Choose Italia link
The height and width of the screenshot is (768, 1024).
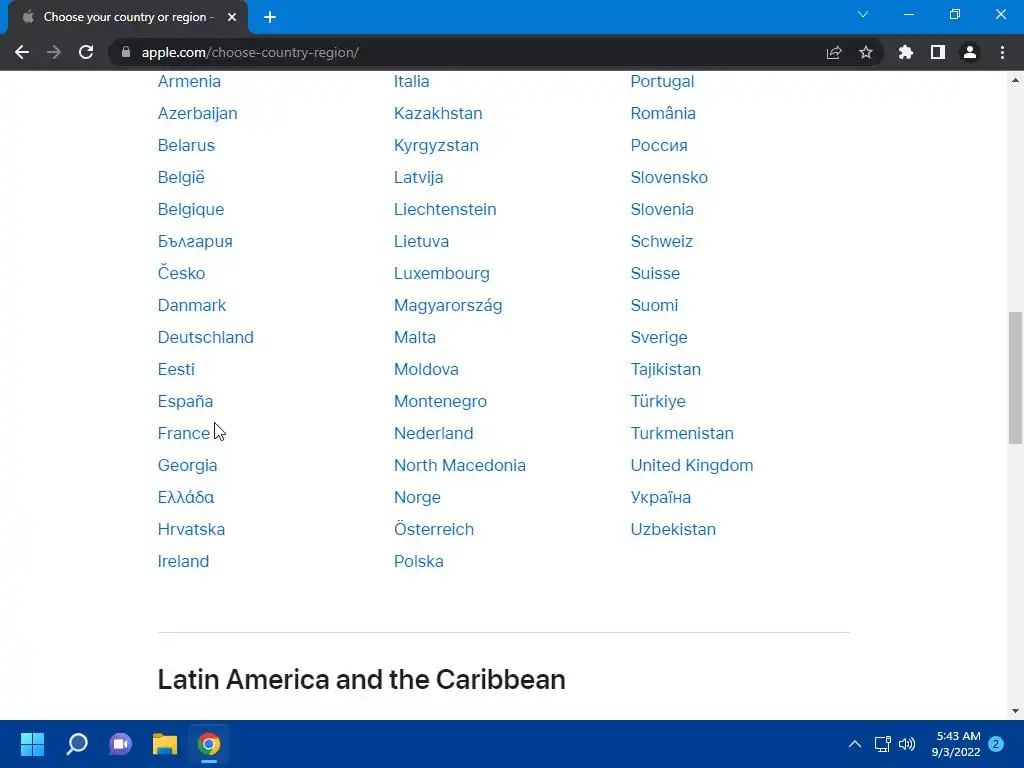click(x=411, y=82)
